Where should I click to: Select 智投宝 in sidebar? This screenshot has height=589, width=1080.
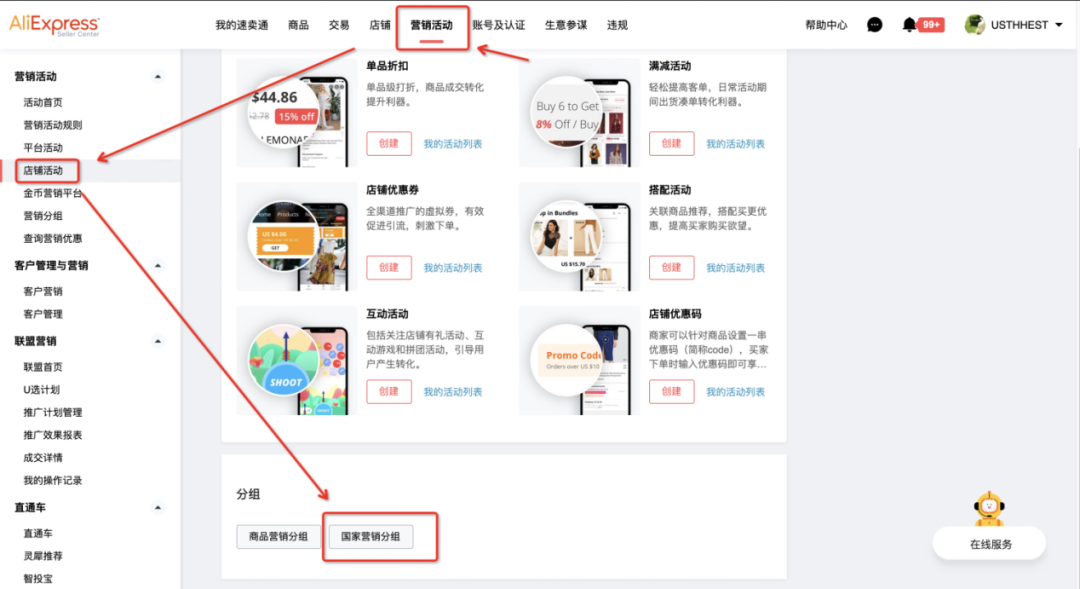(x=38, y=579)
